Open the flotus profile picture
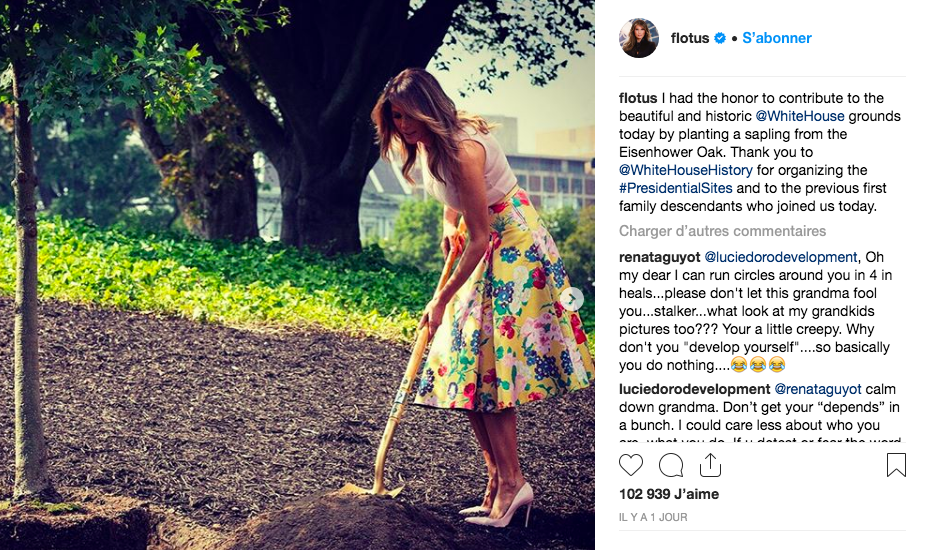929x550 pixels. pos(639,38)
